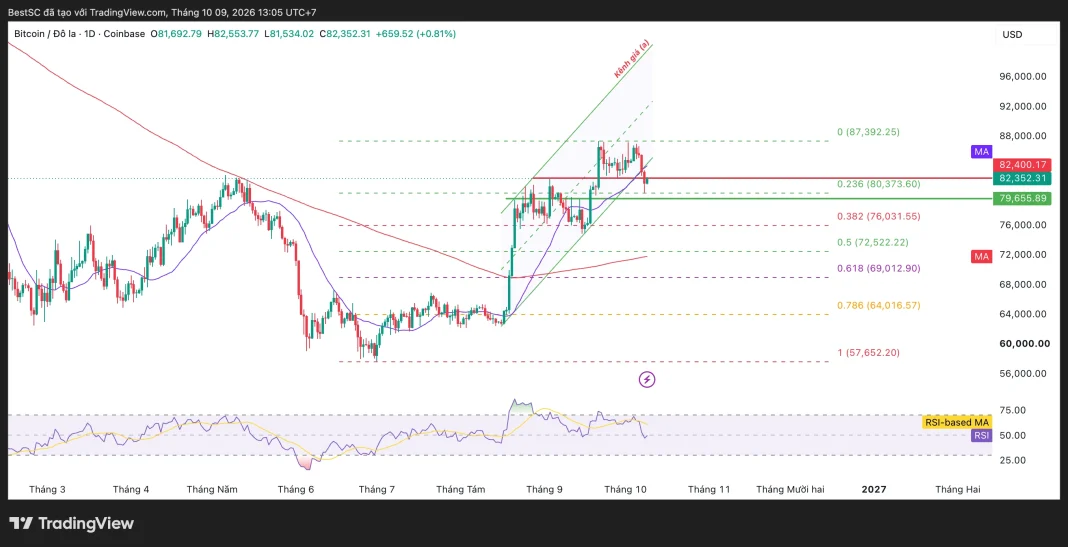Viewport: 1068px width, 547px height.
Task: Click the change value +659.52 (+0.81%)
Action: pyautogui.click(x=415, y=33)
